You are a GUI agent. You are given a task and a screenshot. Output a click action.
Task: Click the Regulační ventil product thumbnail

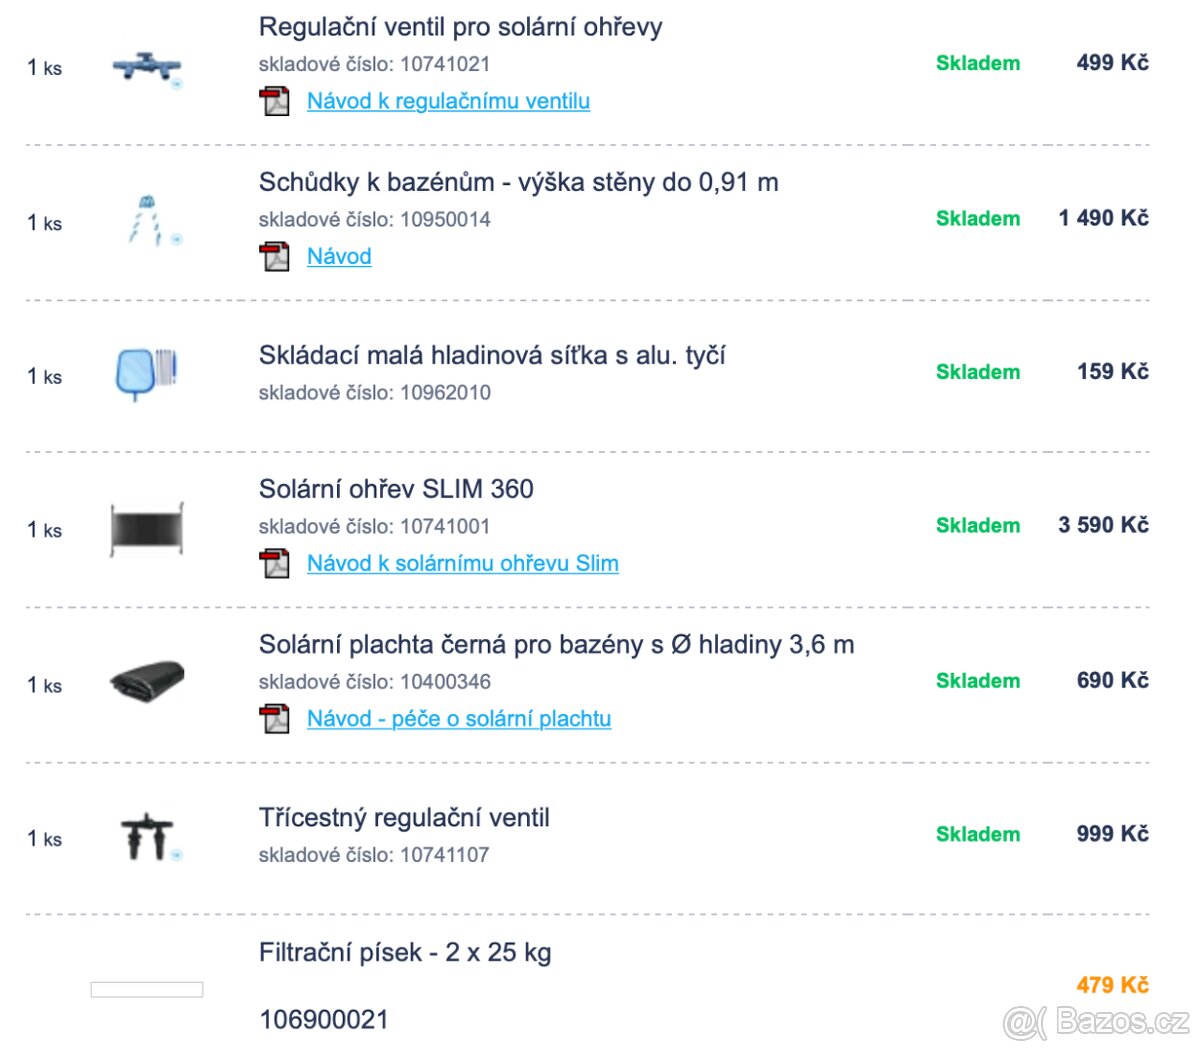click(x=147, y=68)
